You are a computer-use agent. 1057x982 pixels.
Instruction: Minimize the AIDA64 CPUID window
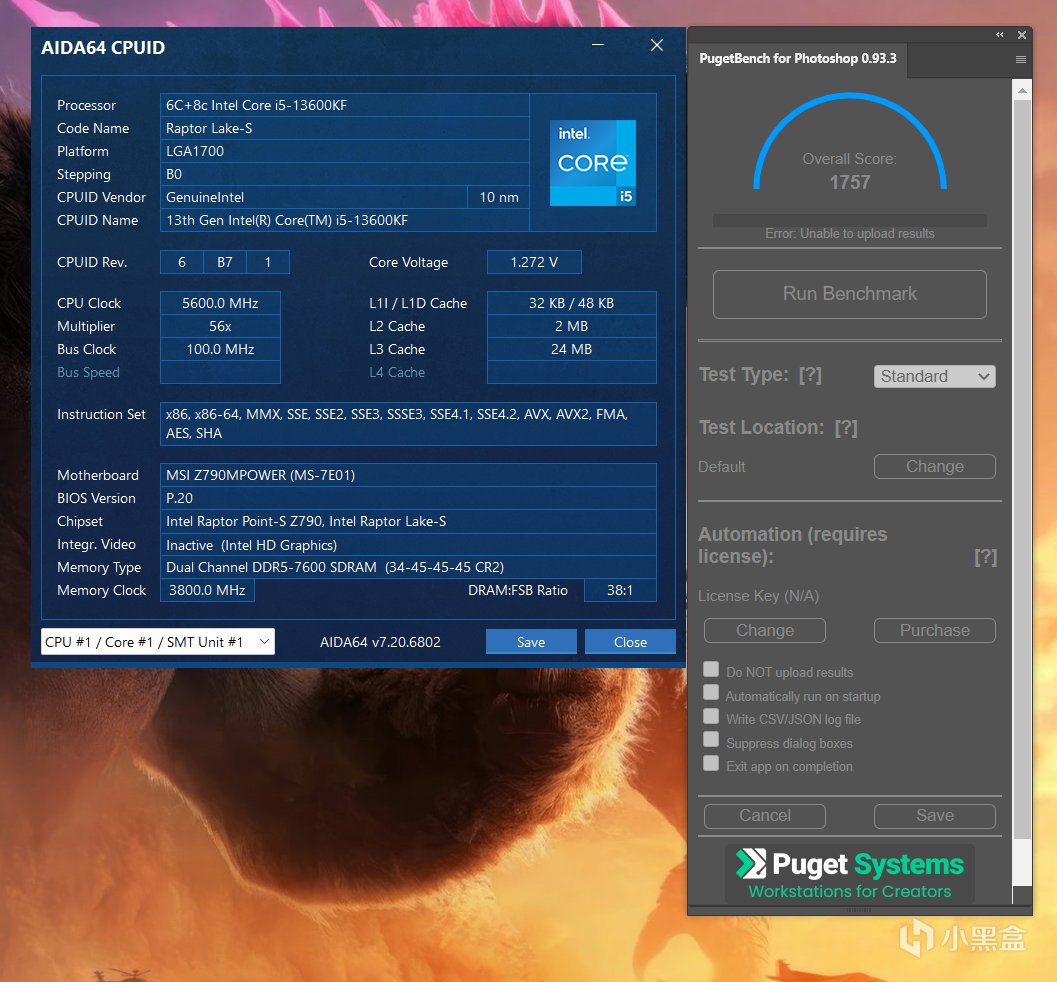(x=597, y=46)
